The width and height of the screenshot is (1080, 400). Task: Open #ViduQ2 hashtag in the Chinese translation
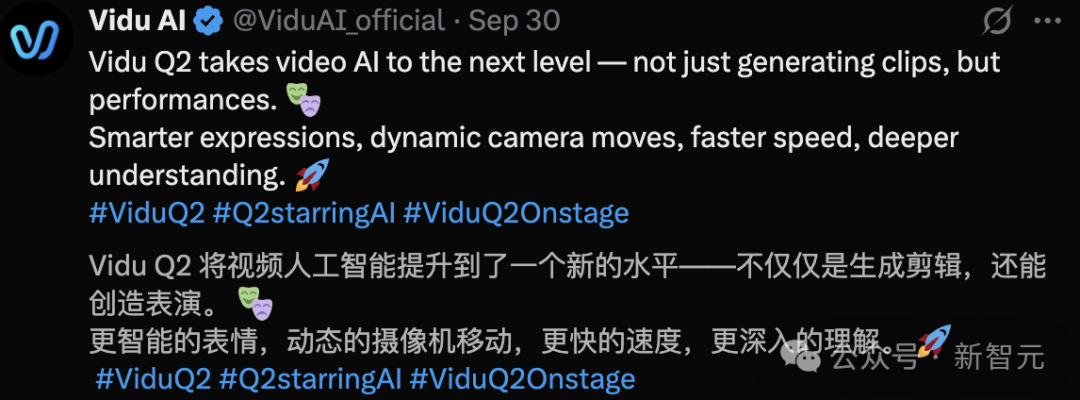click(x=152, y=380)
